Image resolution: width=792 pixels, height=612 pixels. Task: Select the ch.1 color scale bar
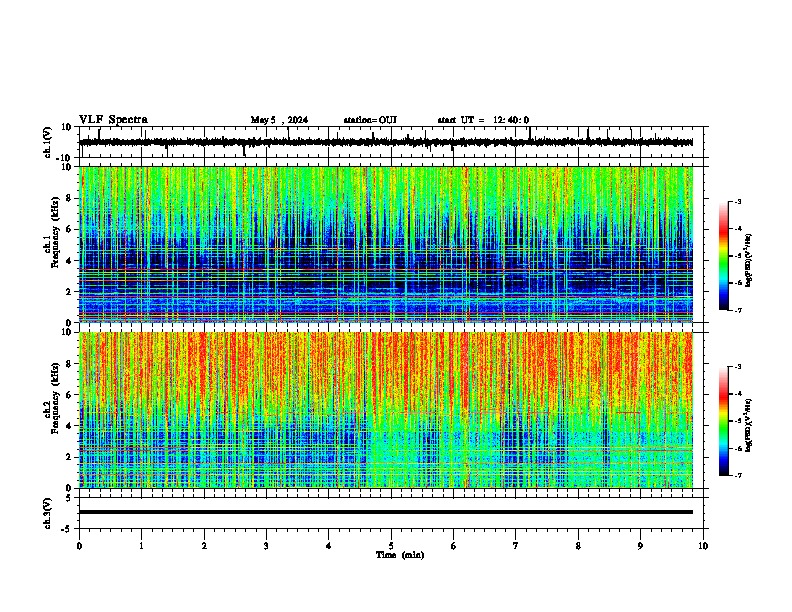(723, 256)
